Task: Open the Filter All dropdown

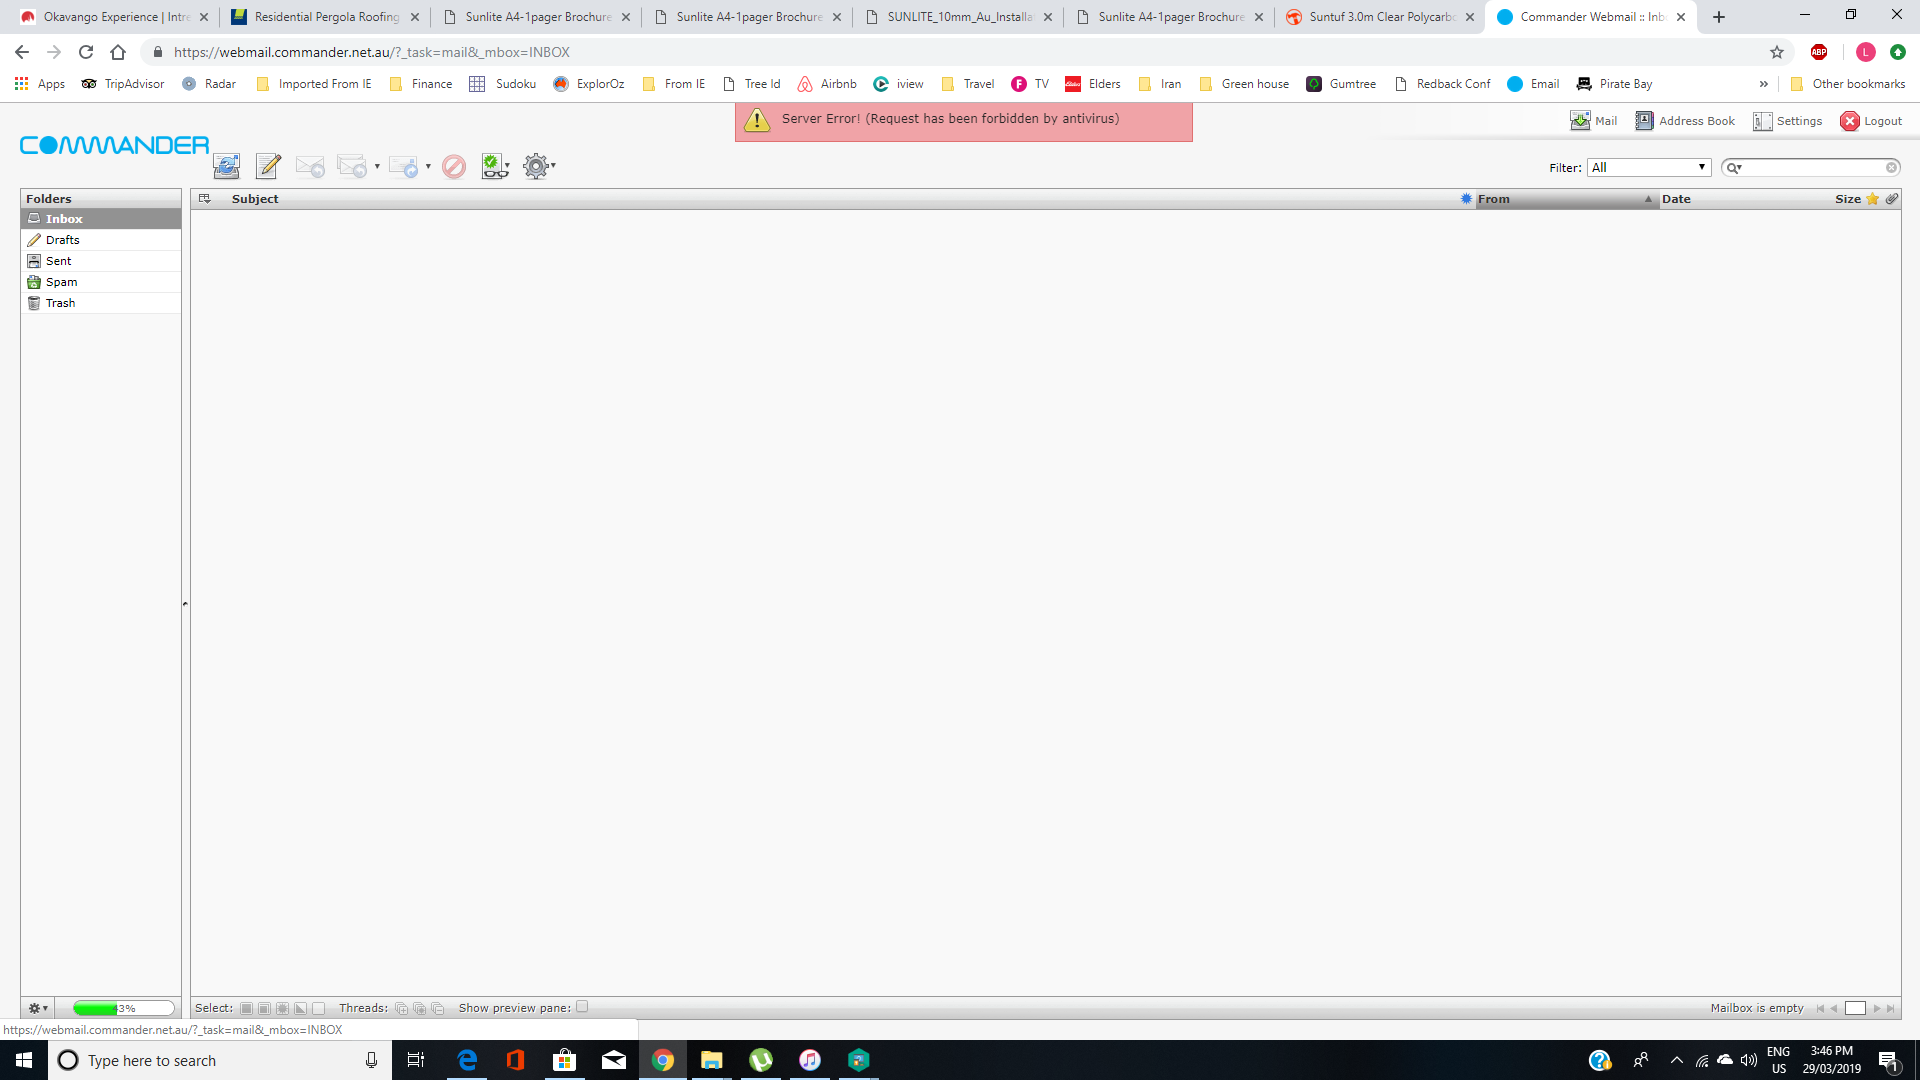Action: tap(1649, 167)
